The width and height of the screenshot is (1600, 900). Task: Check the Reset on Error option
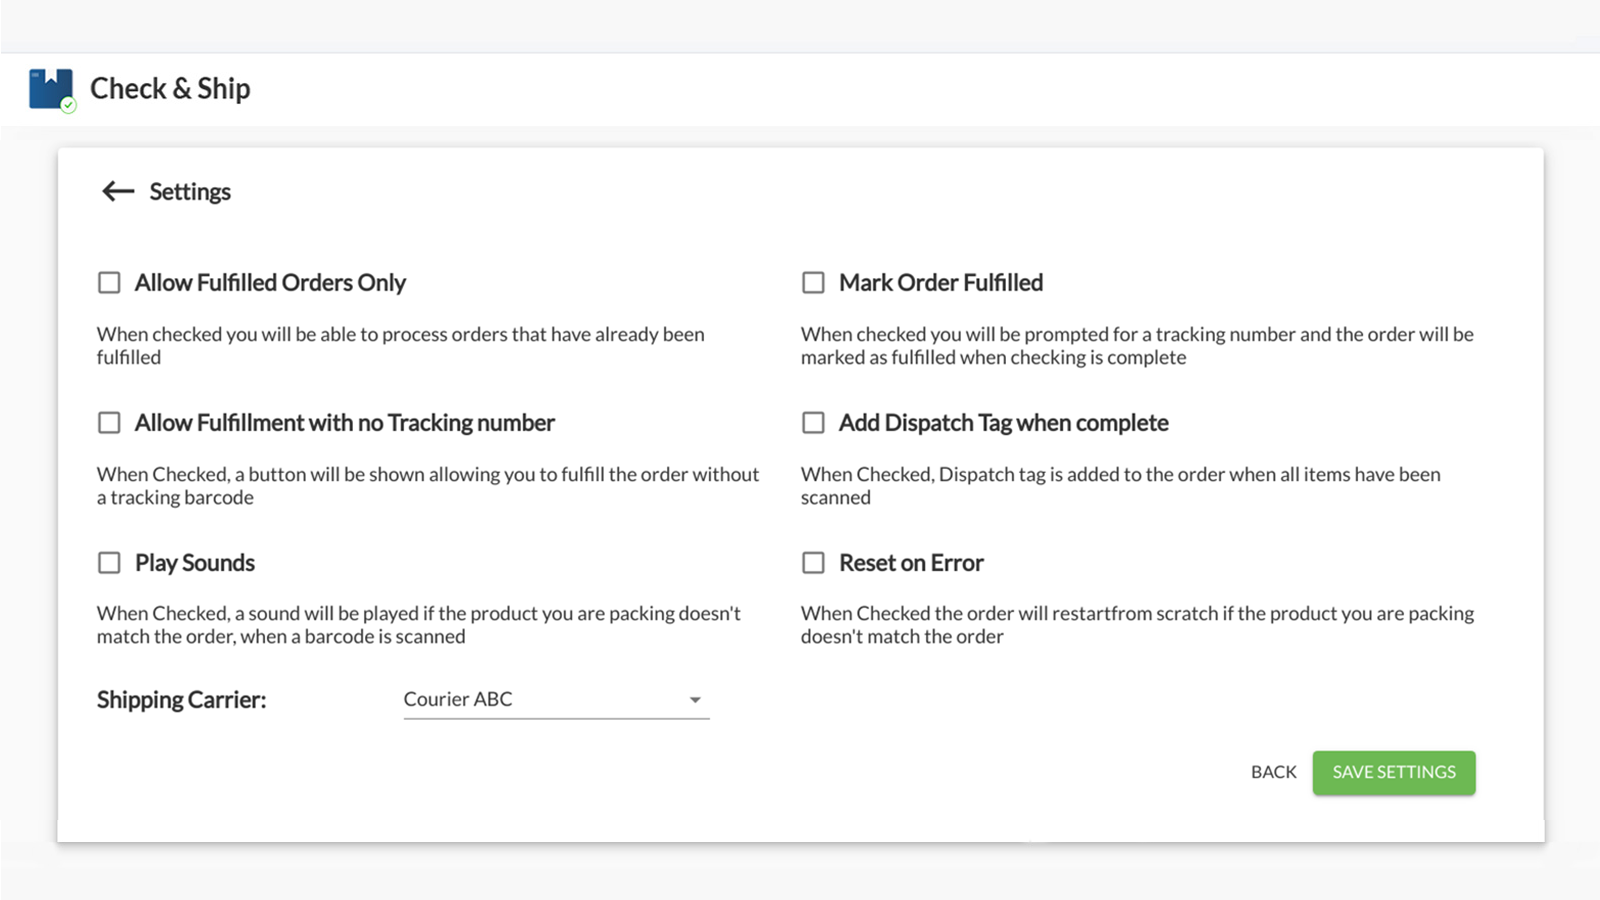[813, 563]
